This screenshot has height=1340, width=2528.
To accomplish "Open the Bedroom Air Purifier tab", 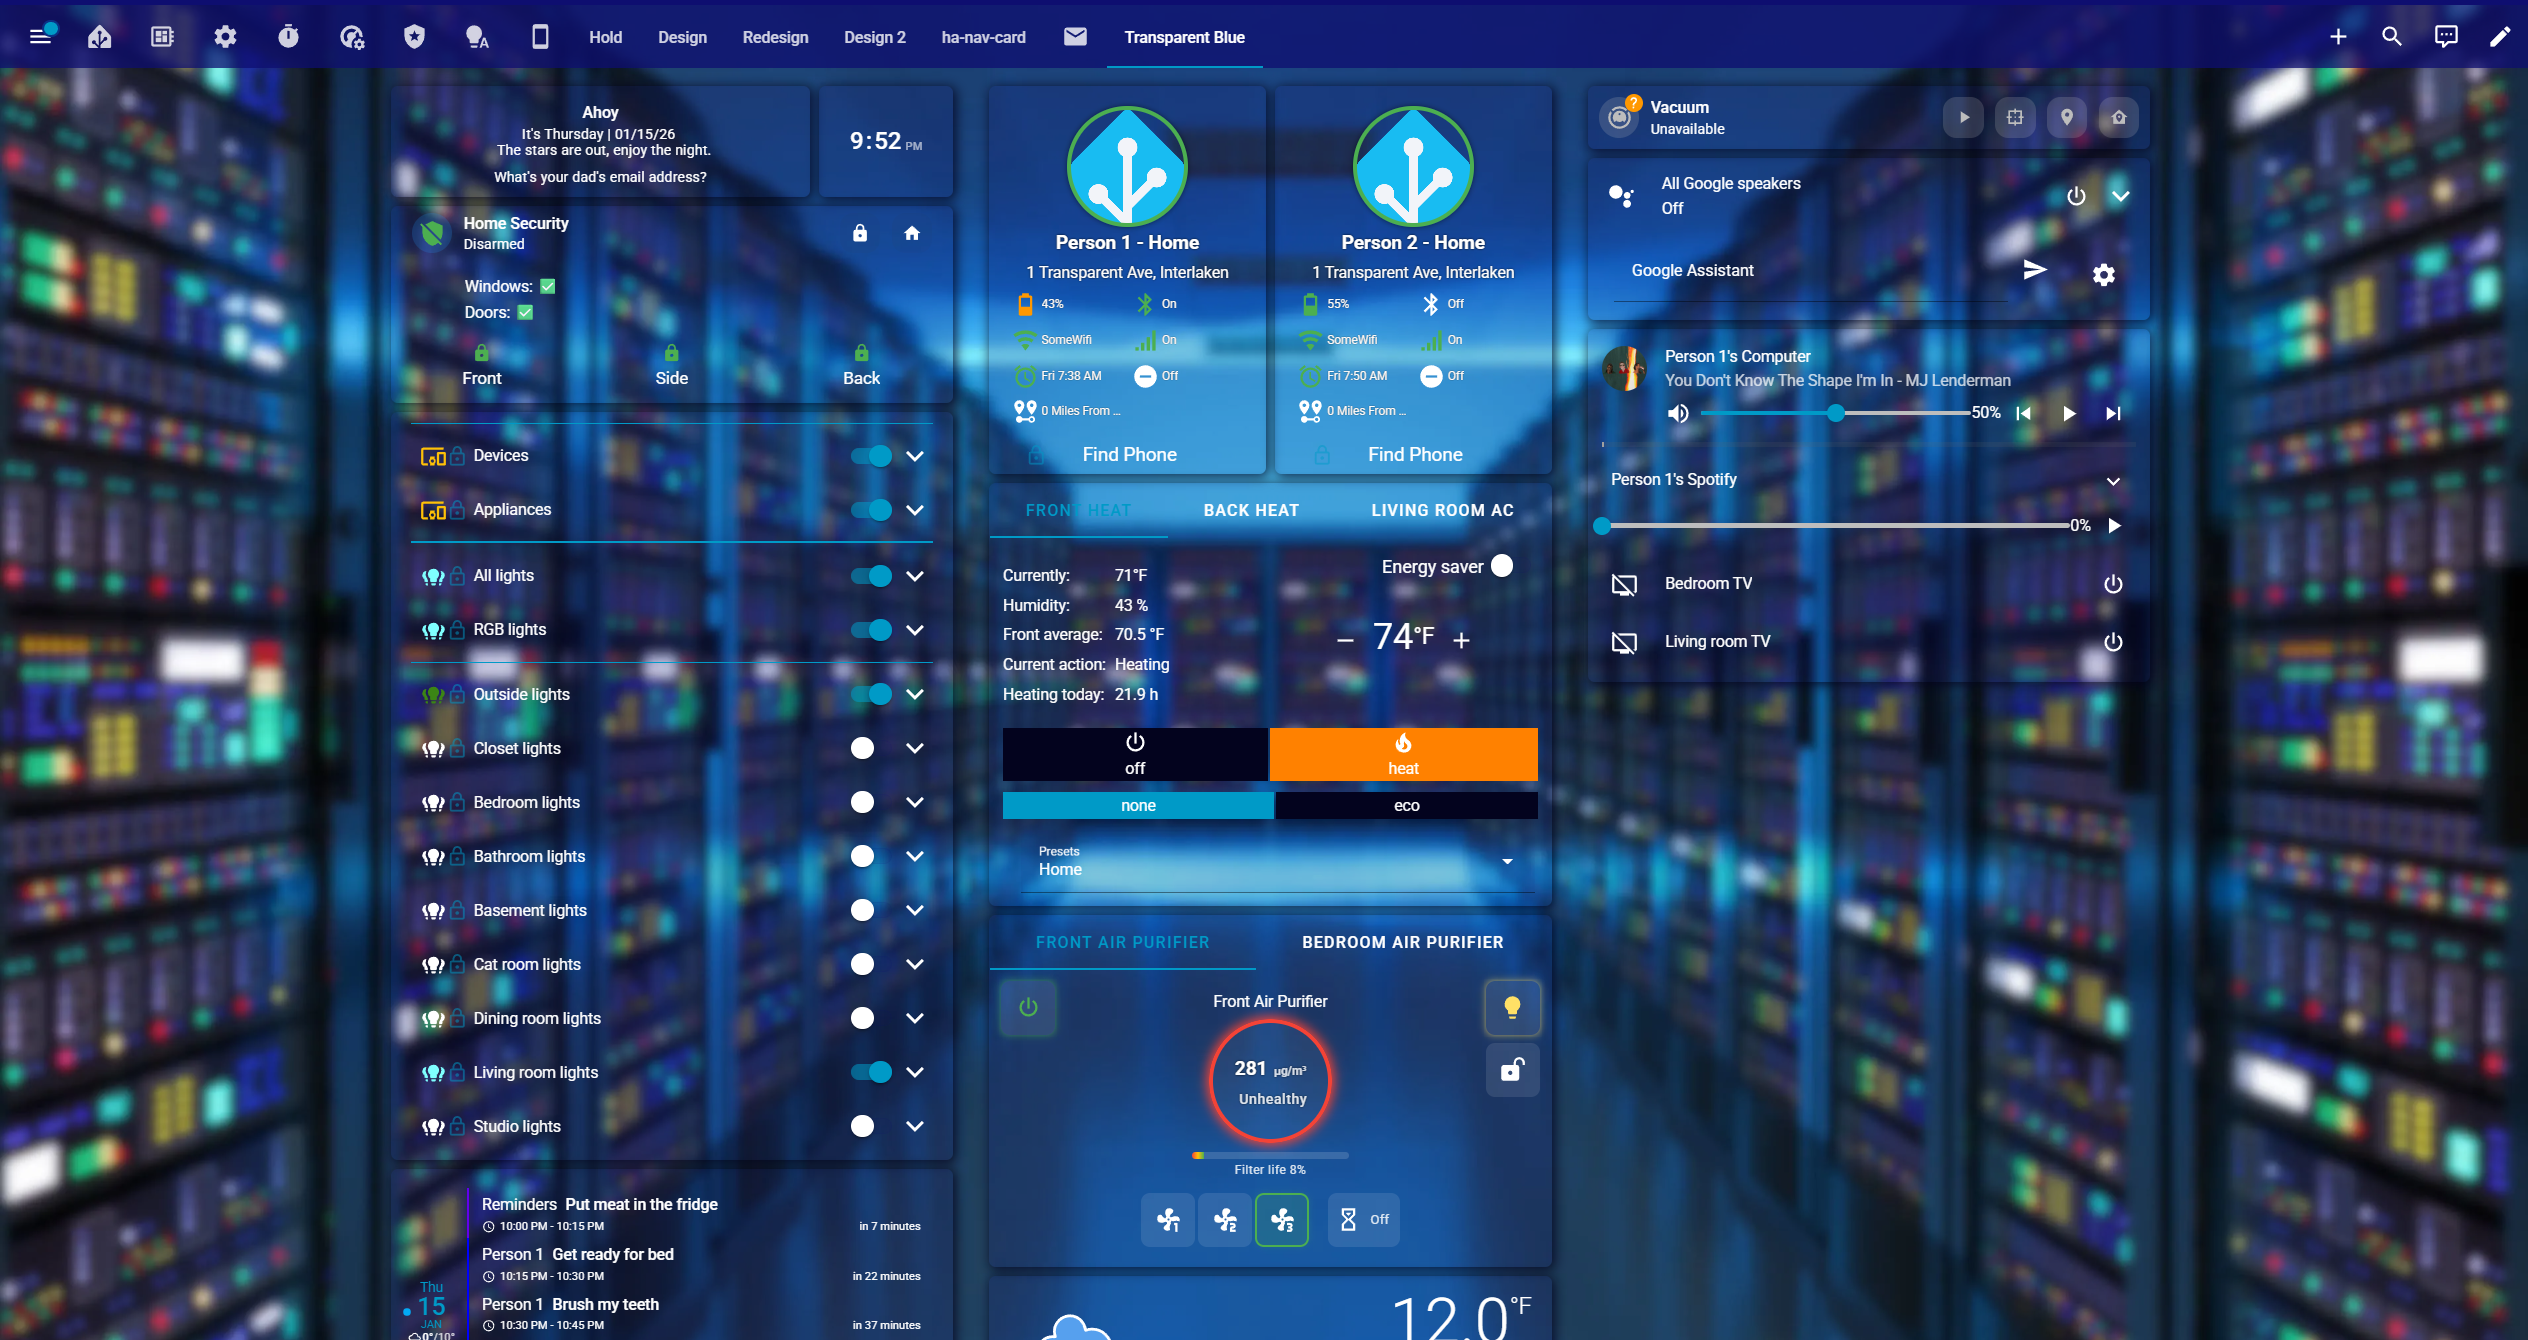I will [1402, 942].
